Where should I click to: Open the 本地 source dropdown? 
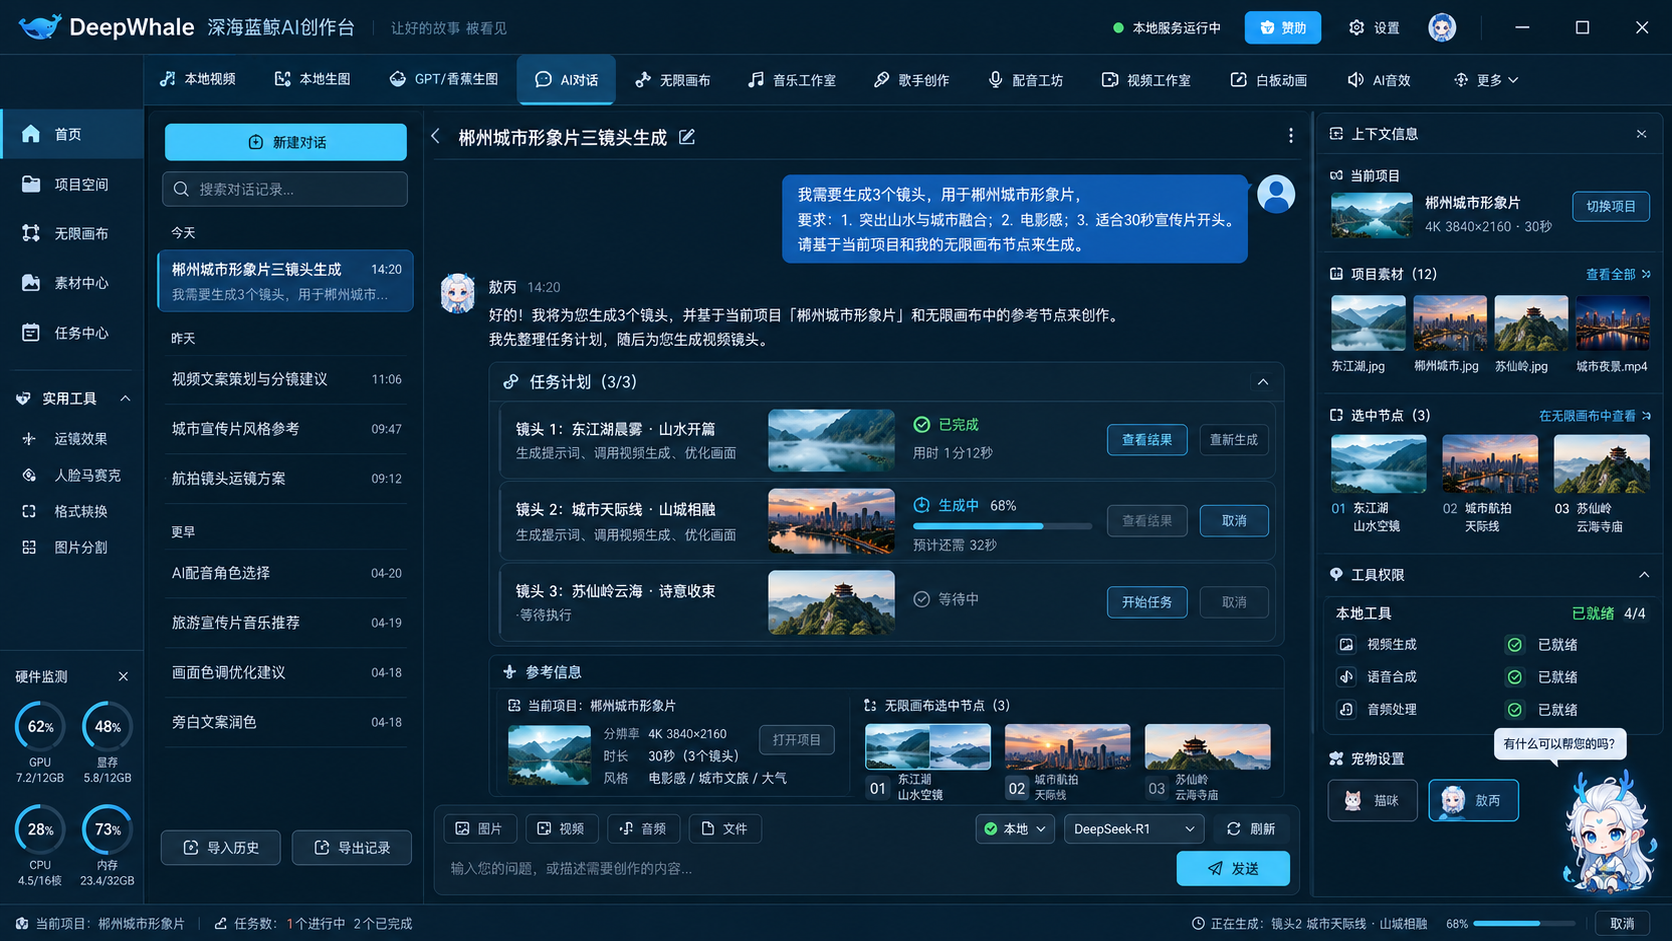coord(1015,829)
